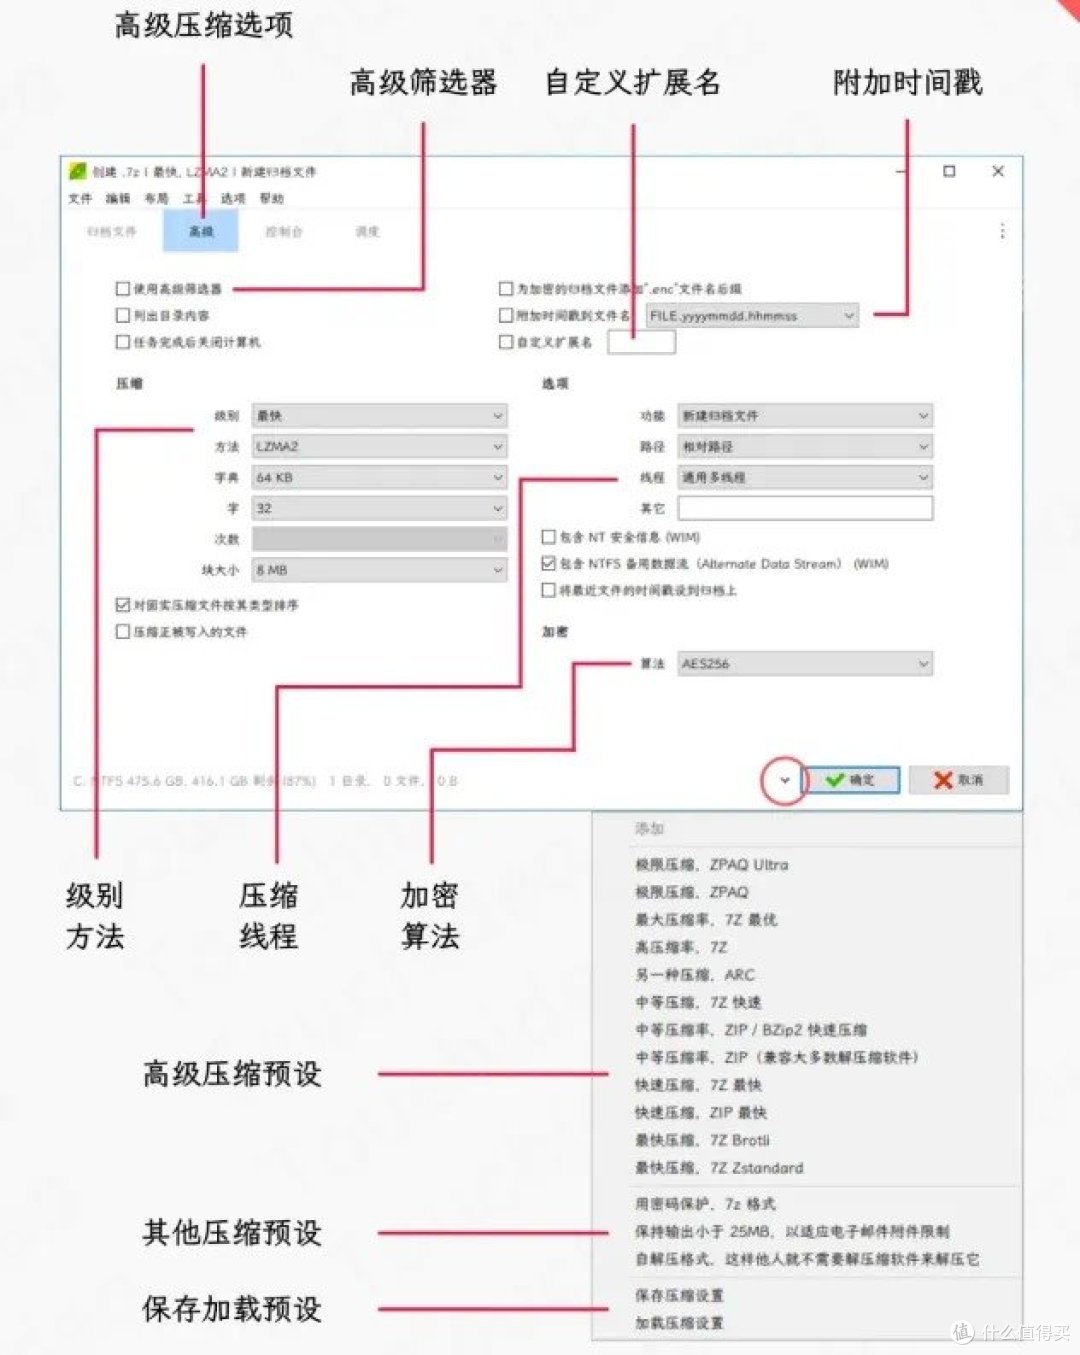Viewport: 1080px width, 1355px height.
Task: Click the 自定义扩展名 text field
Action: [642, 342]
